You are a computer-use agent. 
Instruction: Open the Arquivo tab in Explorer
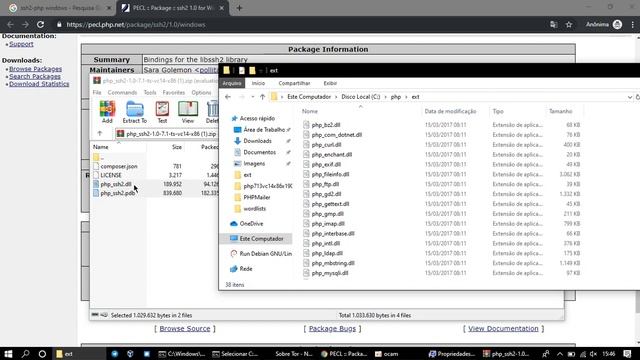(232, 83)
